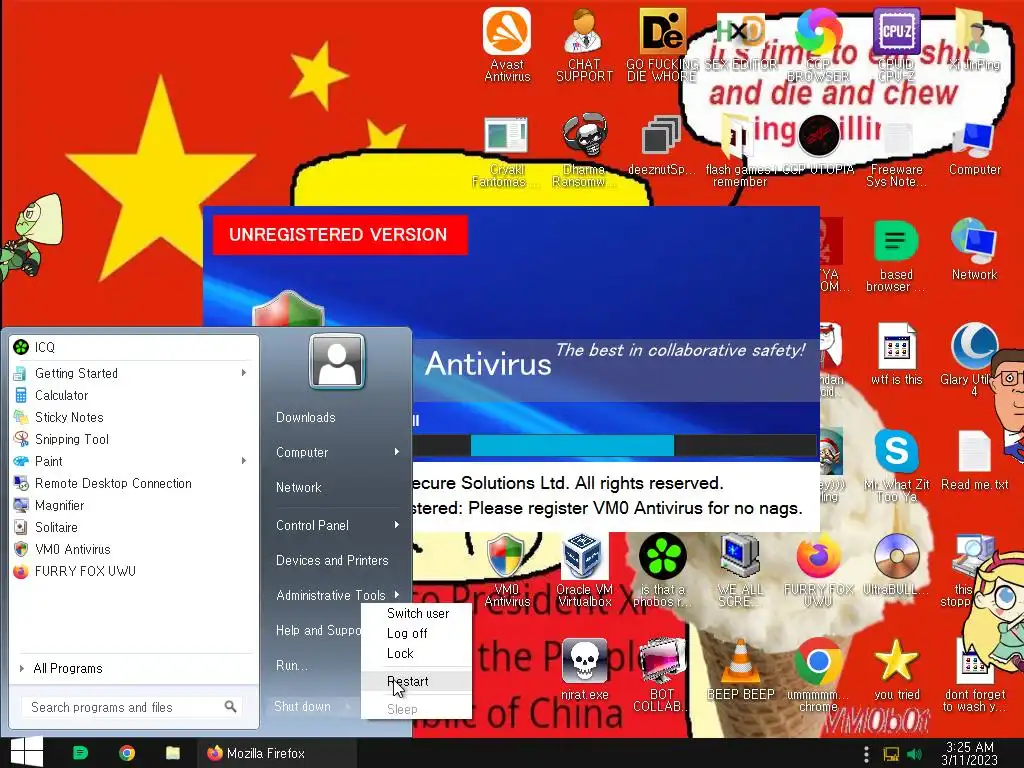The width and height of the screenshot is (1024, 768).
Task: Open the Oracle VM Virtualbox desktop icon
Action: click(584, 570)
